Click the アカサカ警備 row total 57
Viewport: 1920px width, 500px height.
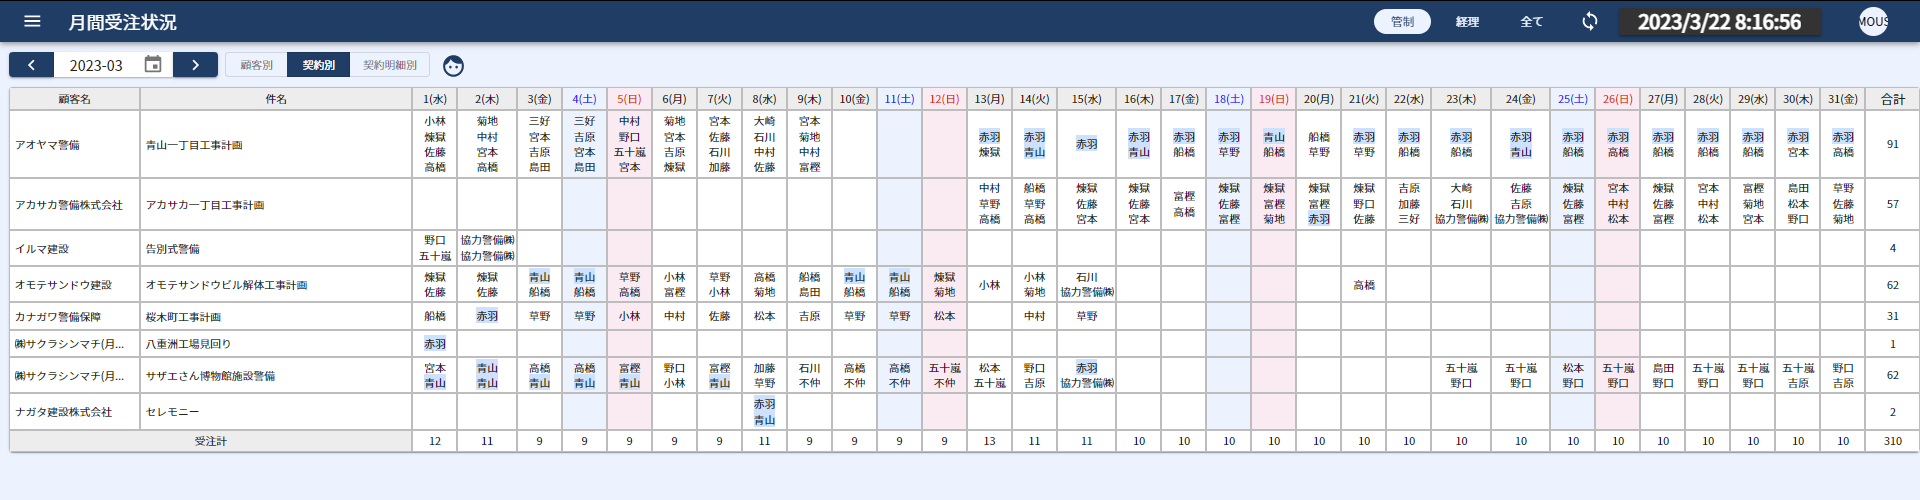pyautogui.click(x=1893, y=204)
